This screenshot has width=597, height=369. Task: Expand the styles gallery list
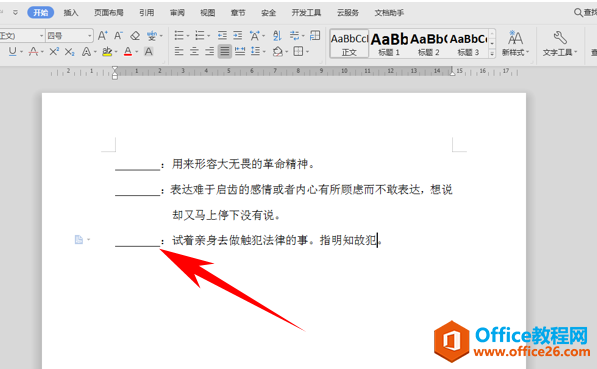coord(492,54)
